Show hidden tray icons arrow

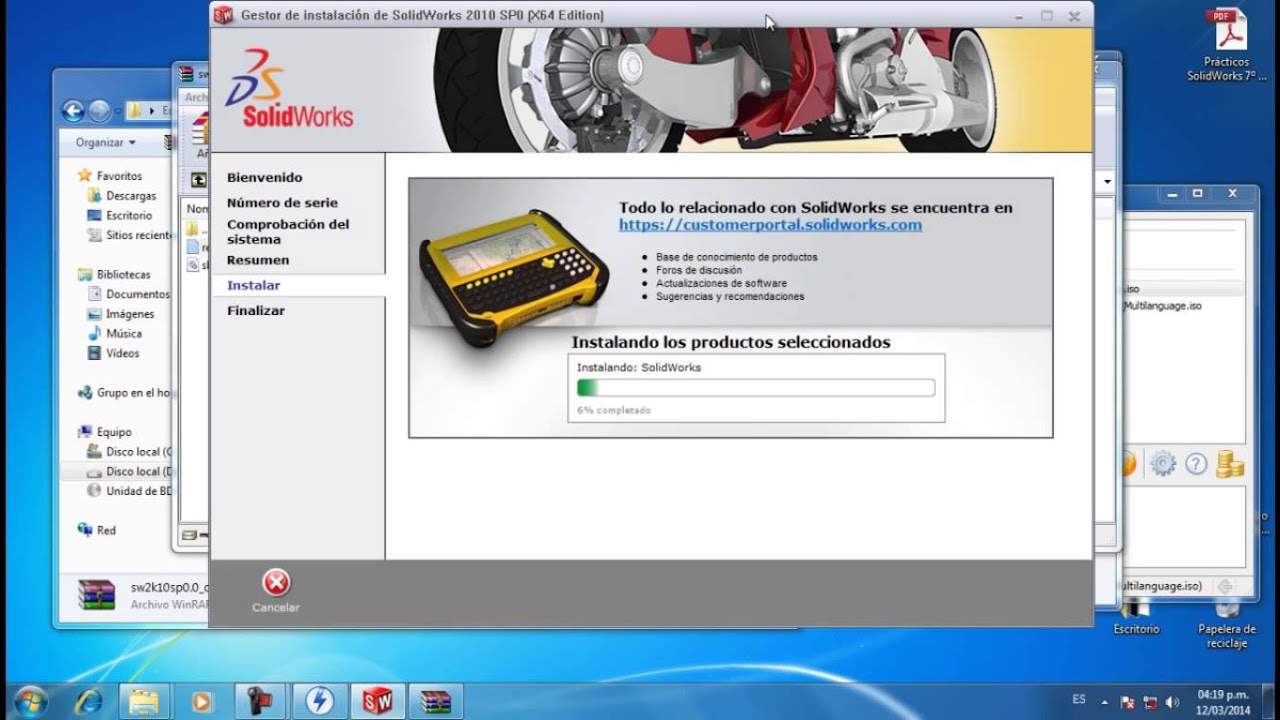pyautogui.click(x=1105, y=701)
